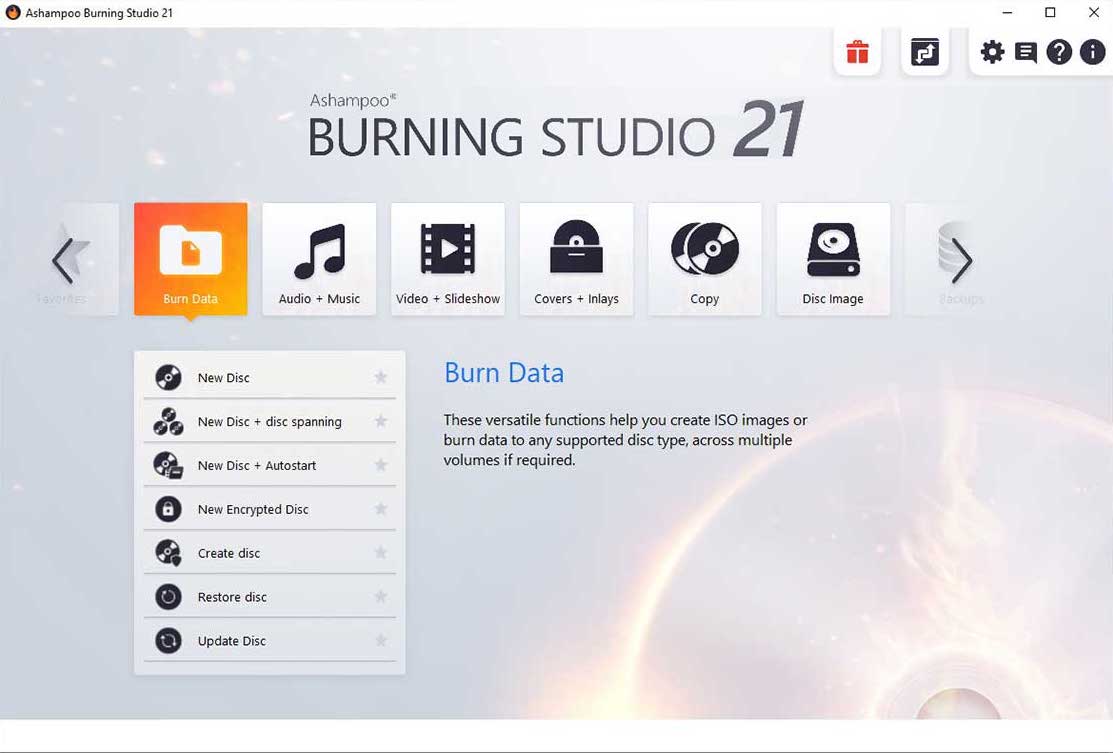Choose Update Disc label
1113x753 pixels.
click(232, 641)
